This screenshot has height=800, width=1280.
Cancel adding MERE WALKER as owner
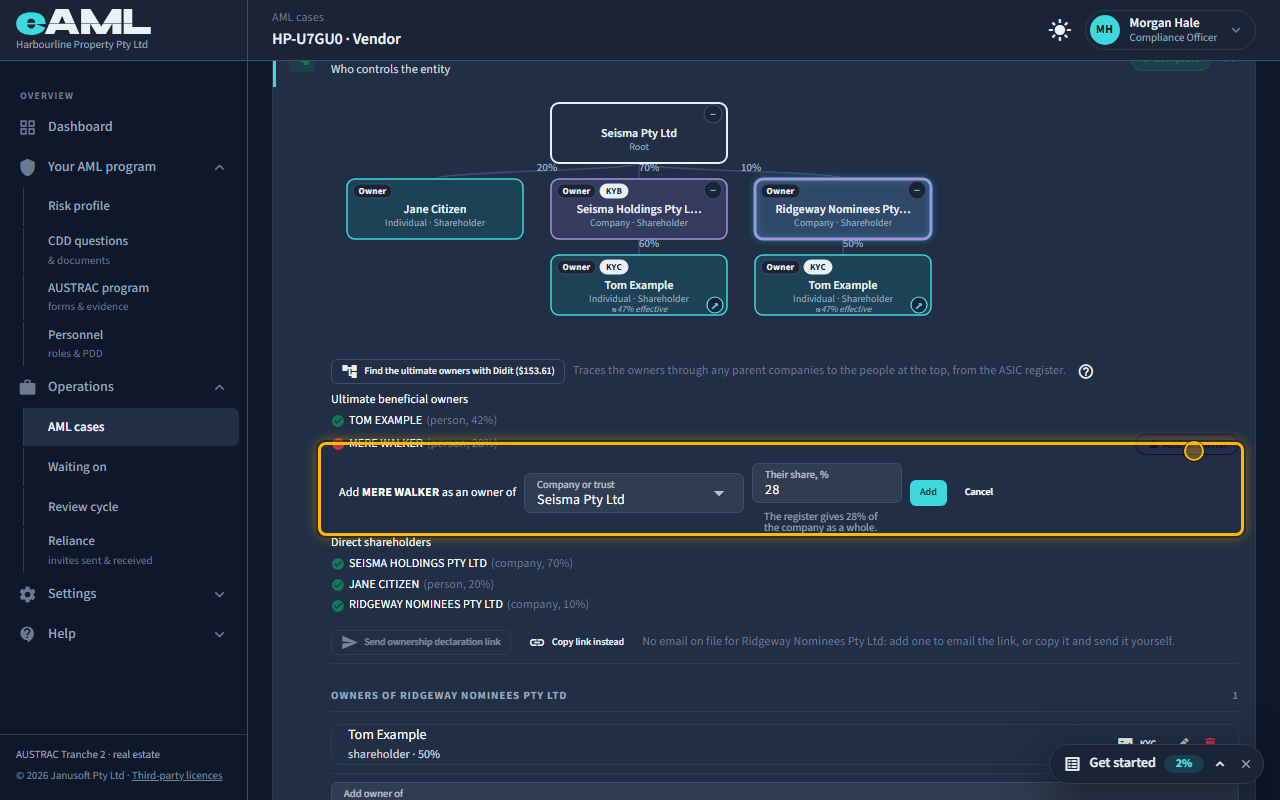tap(979, 492)
